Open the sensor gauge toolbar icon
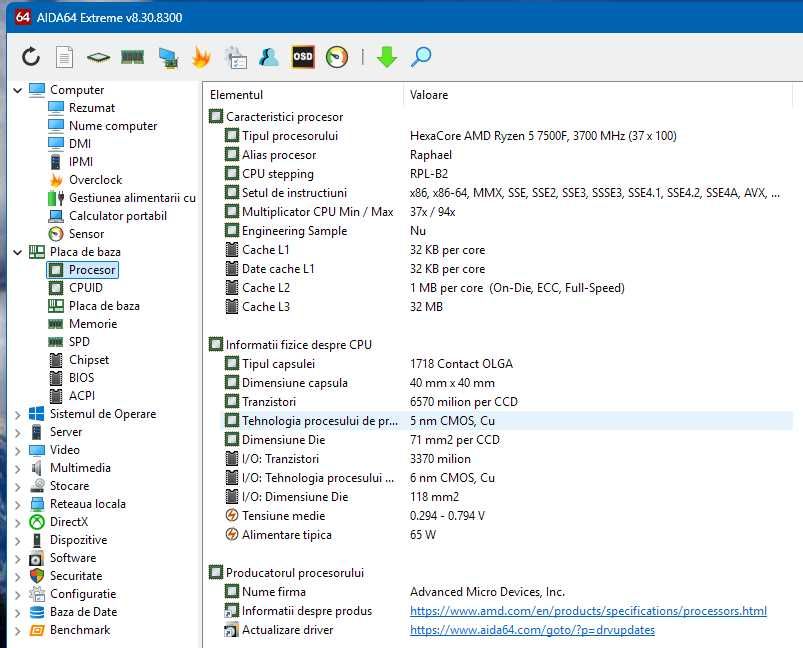Viewport: 803px width, 648px height. [336, 57]
